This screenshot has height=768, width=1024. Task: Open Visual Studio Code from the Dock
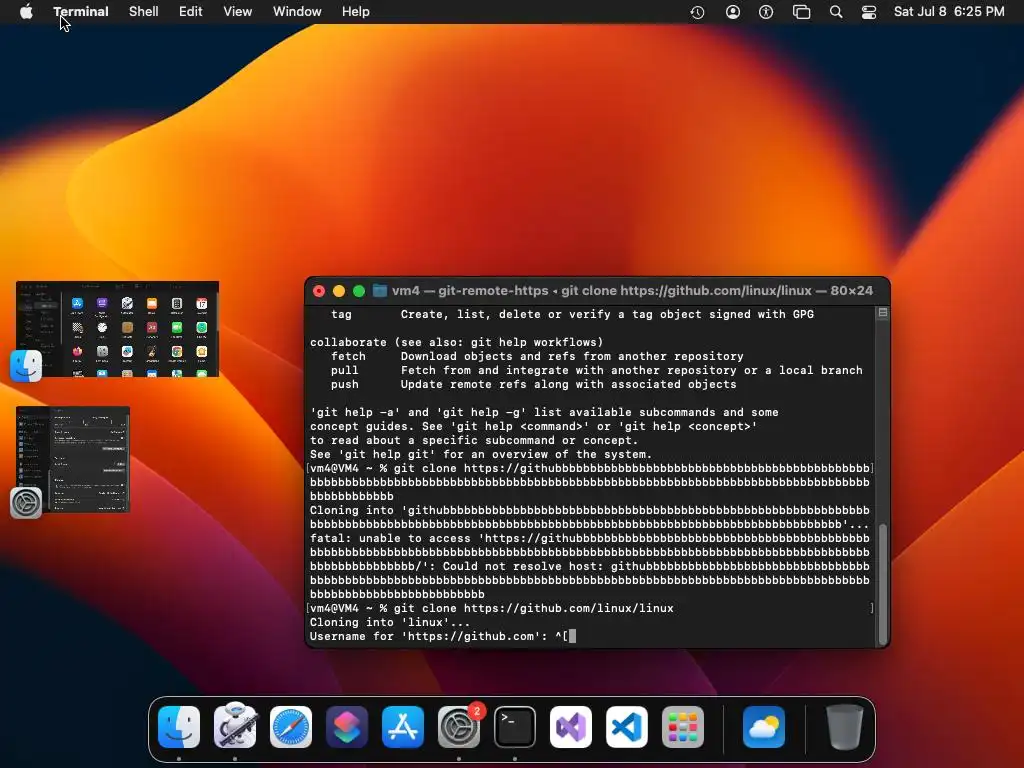click(627, 727)
